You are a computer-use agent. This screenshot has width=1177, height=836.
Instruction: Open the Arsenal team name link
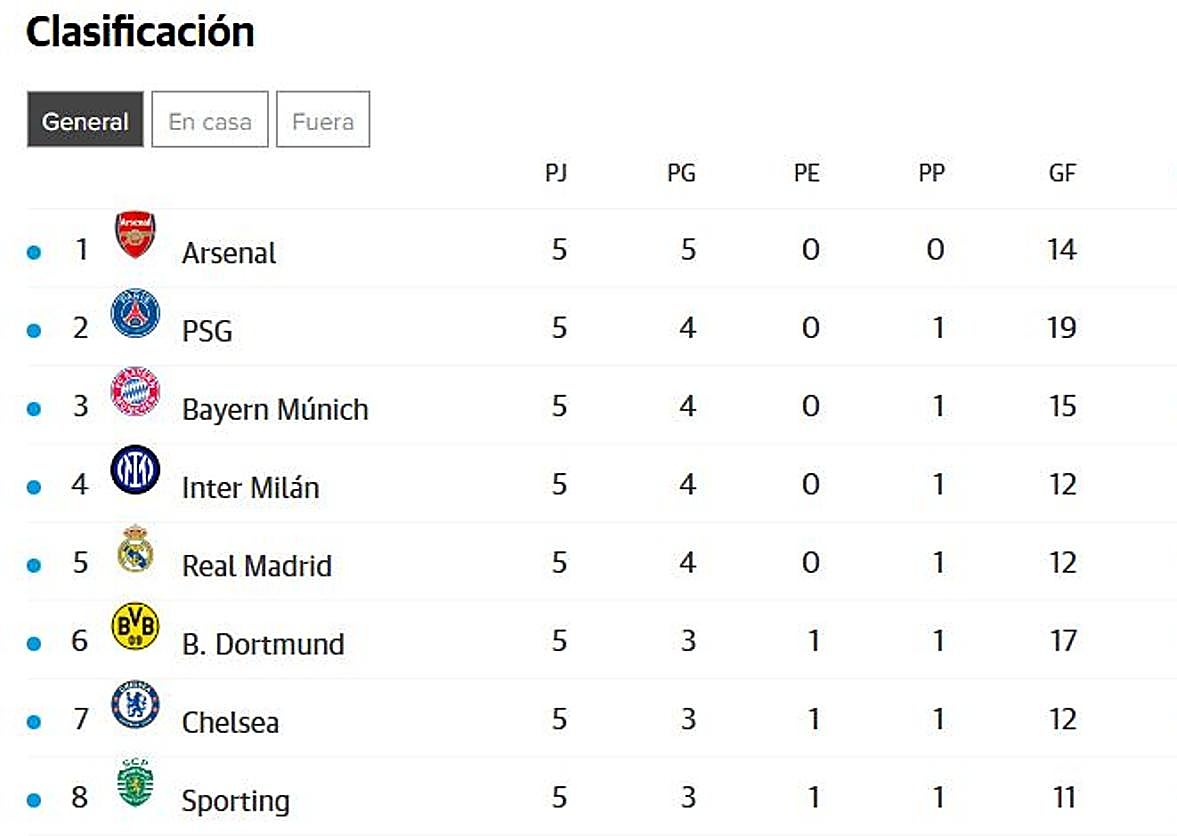point(229,253)
